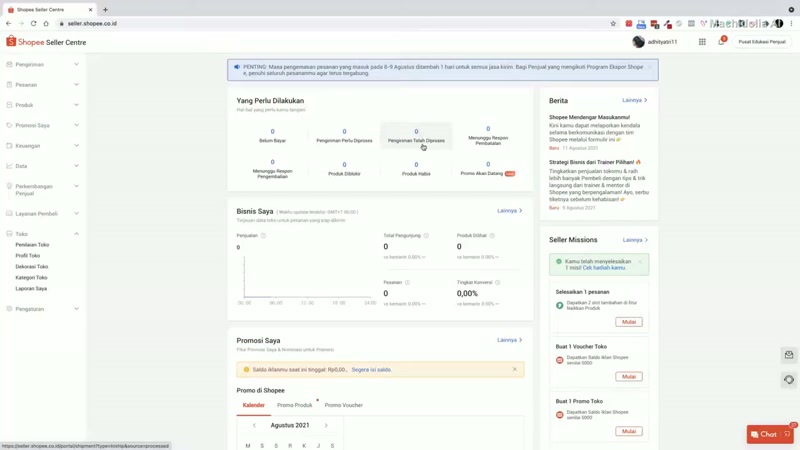The width and height of the screenshot is (800, 450).
Task: Open Belum Bayar to-do item
Action: (x=272, y=135)
